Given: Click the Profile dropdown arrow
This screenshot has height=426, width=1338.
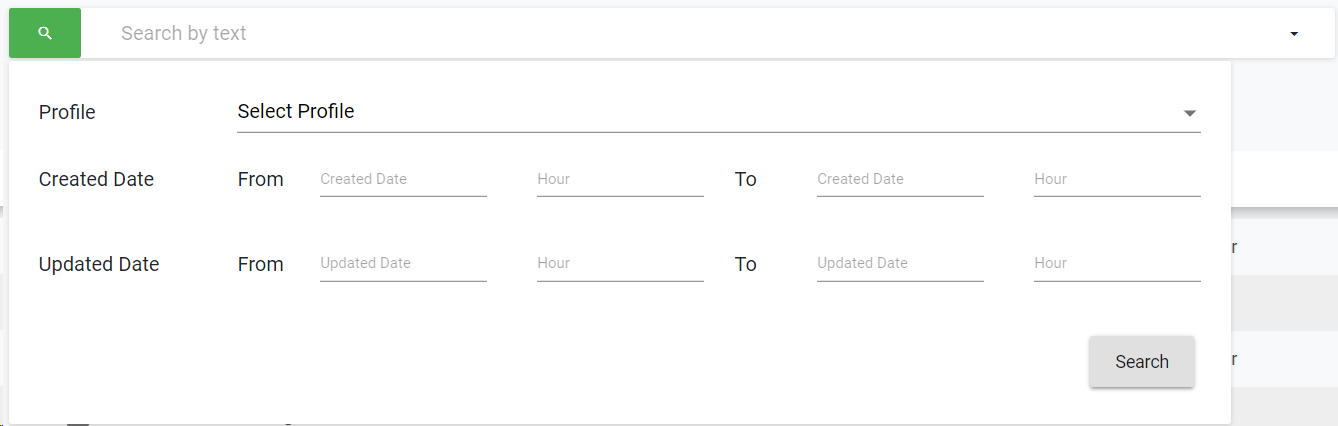Looking at the screenshot, I should [x=1189, y=113].
